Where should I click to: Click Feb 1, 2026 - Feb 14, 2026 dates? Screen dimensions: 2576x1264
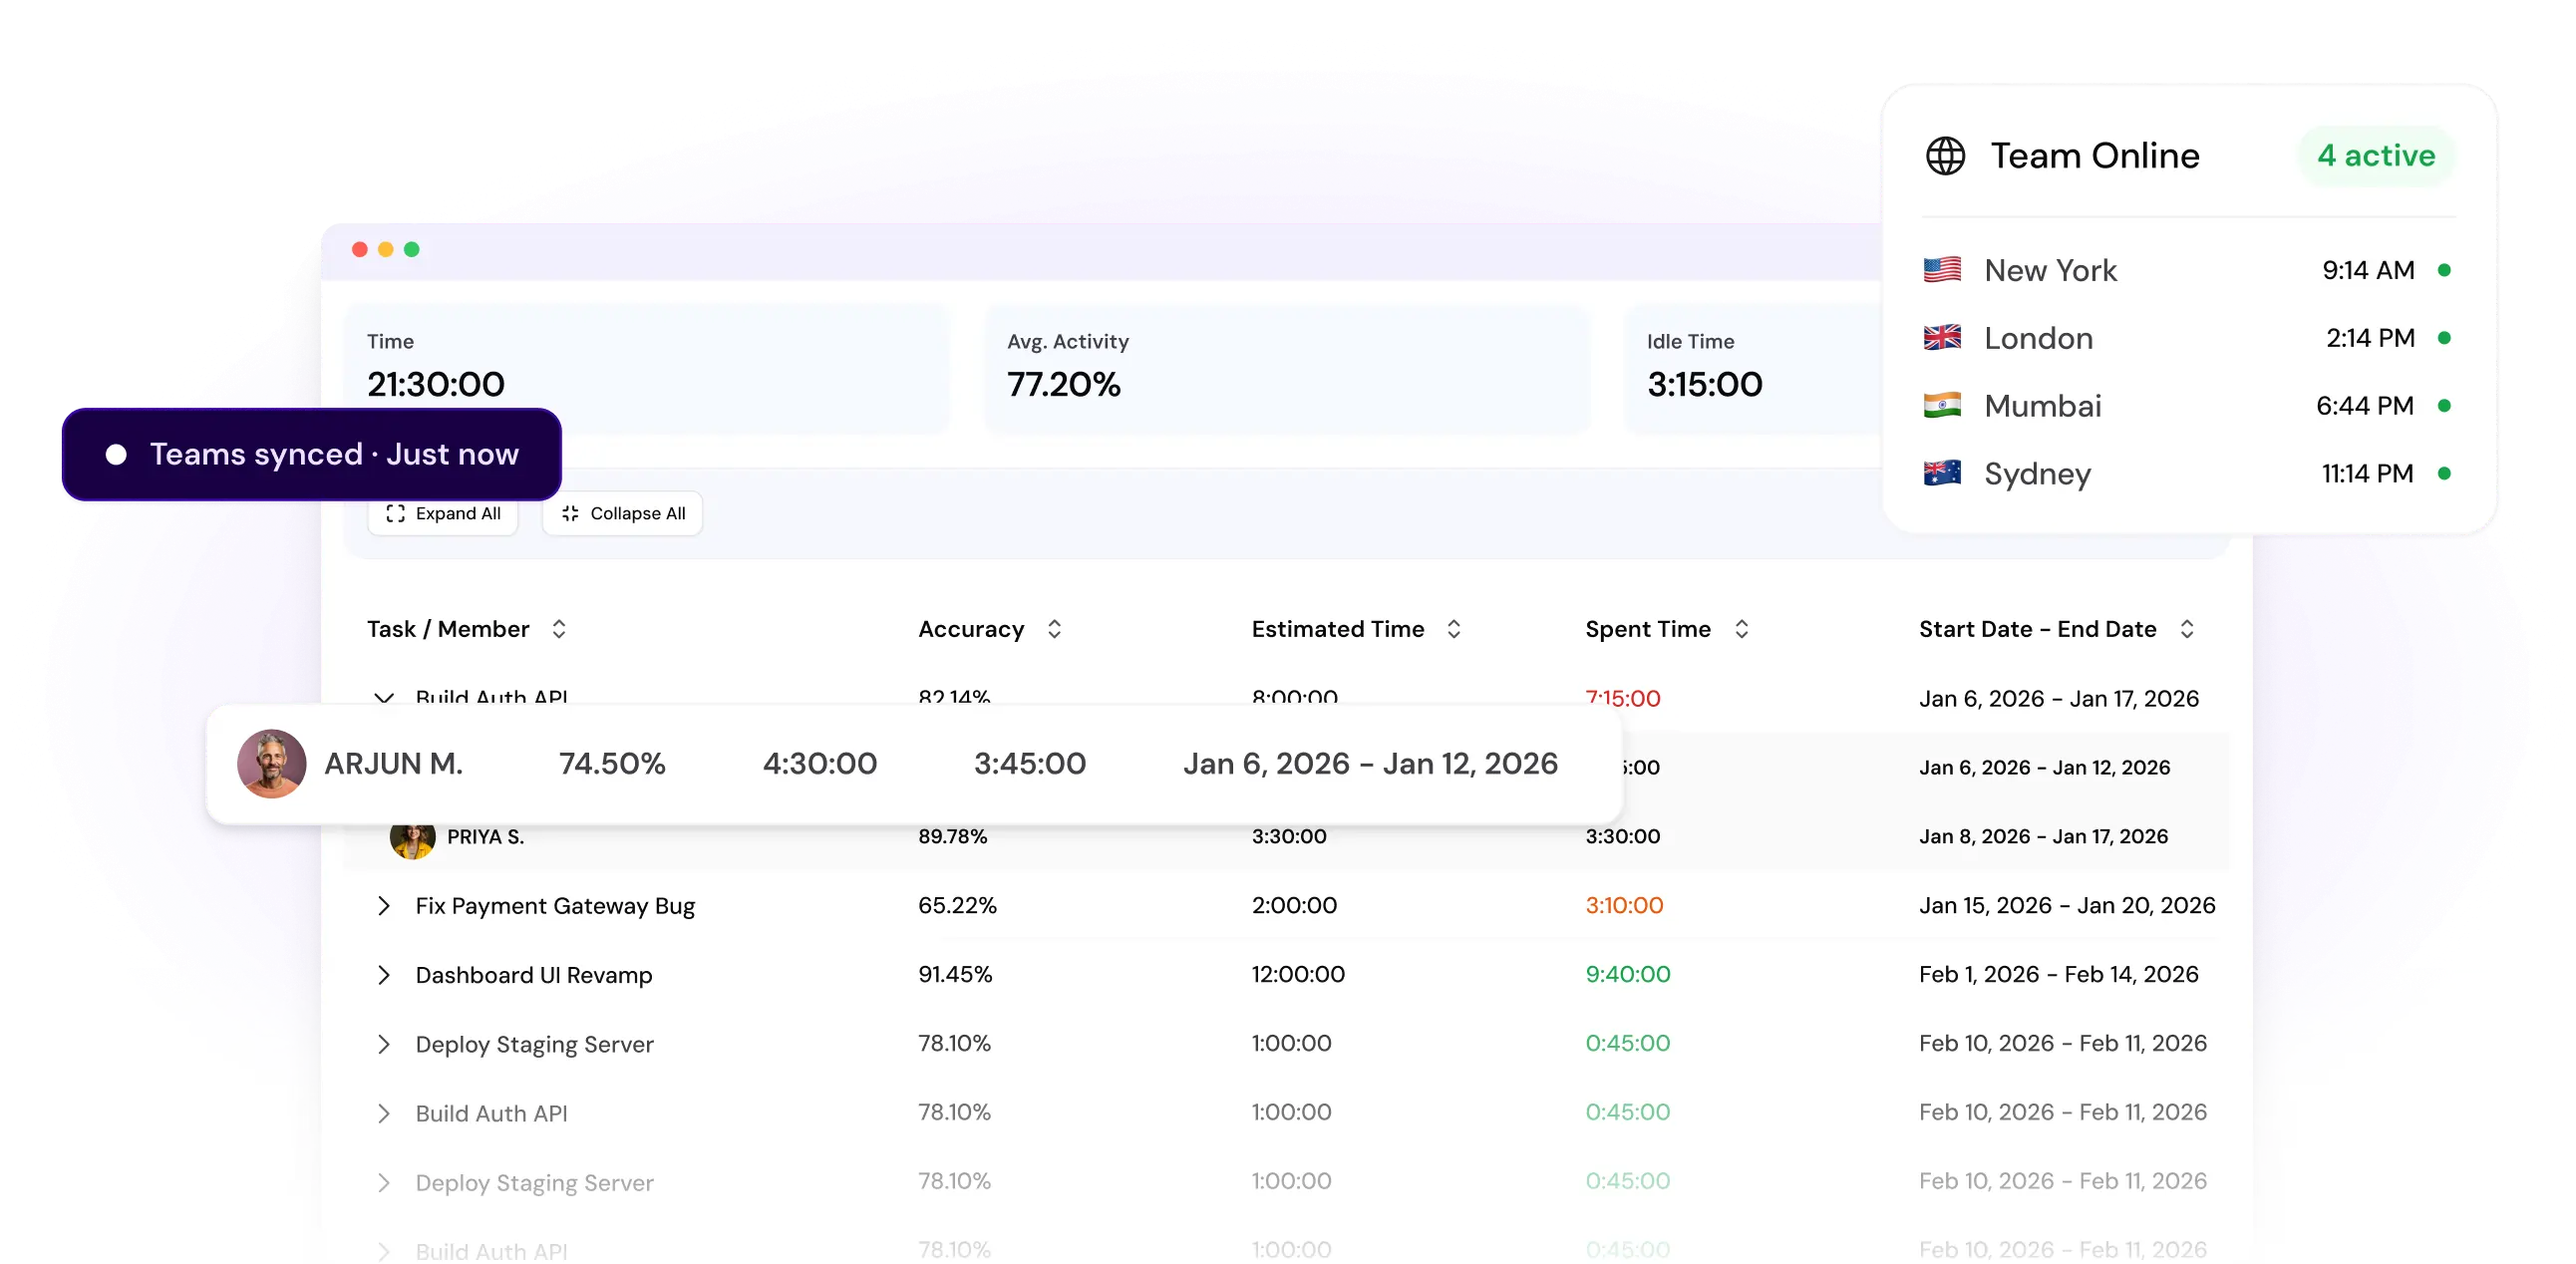coord(2058,974)
